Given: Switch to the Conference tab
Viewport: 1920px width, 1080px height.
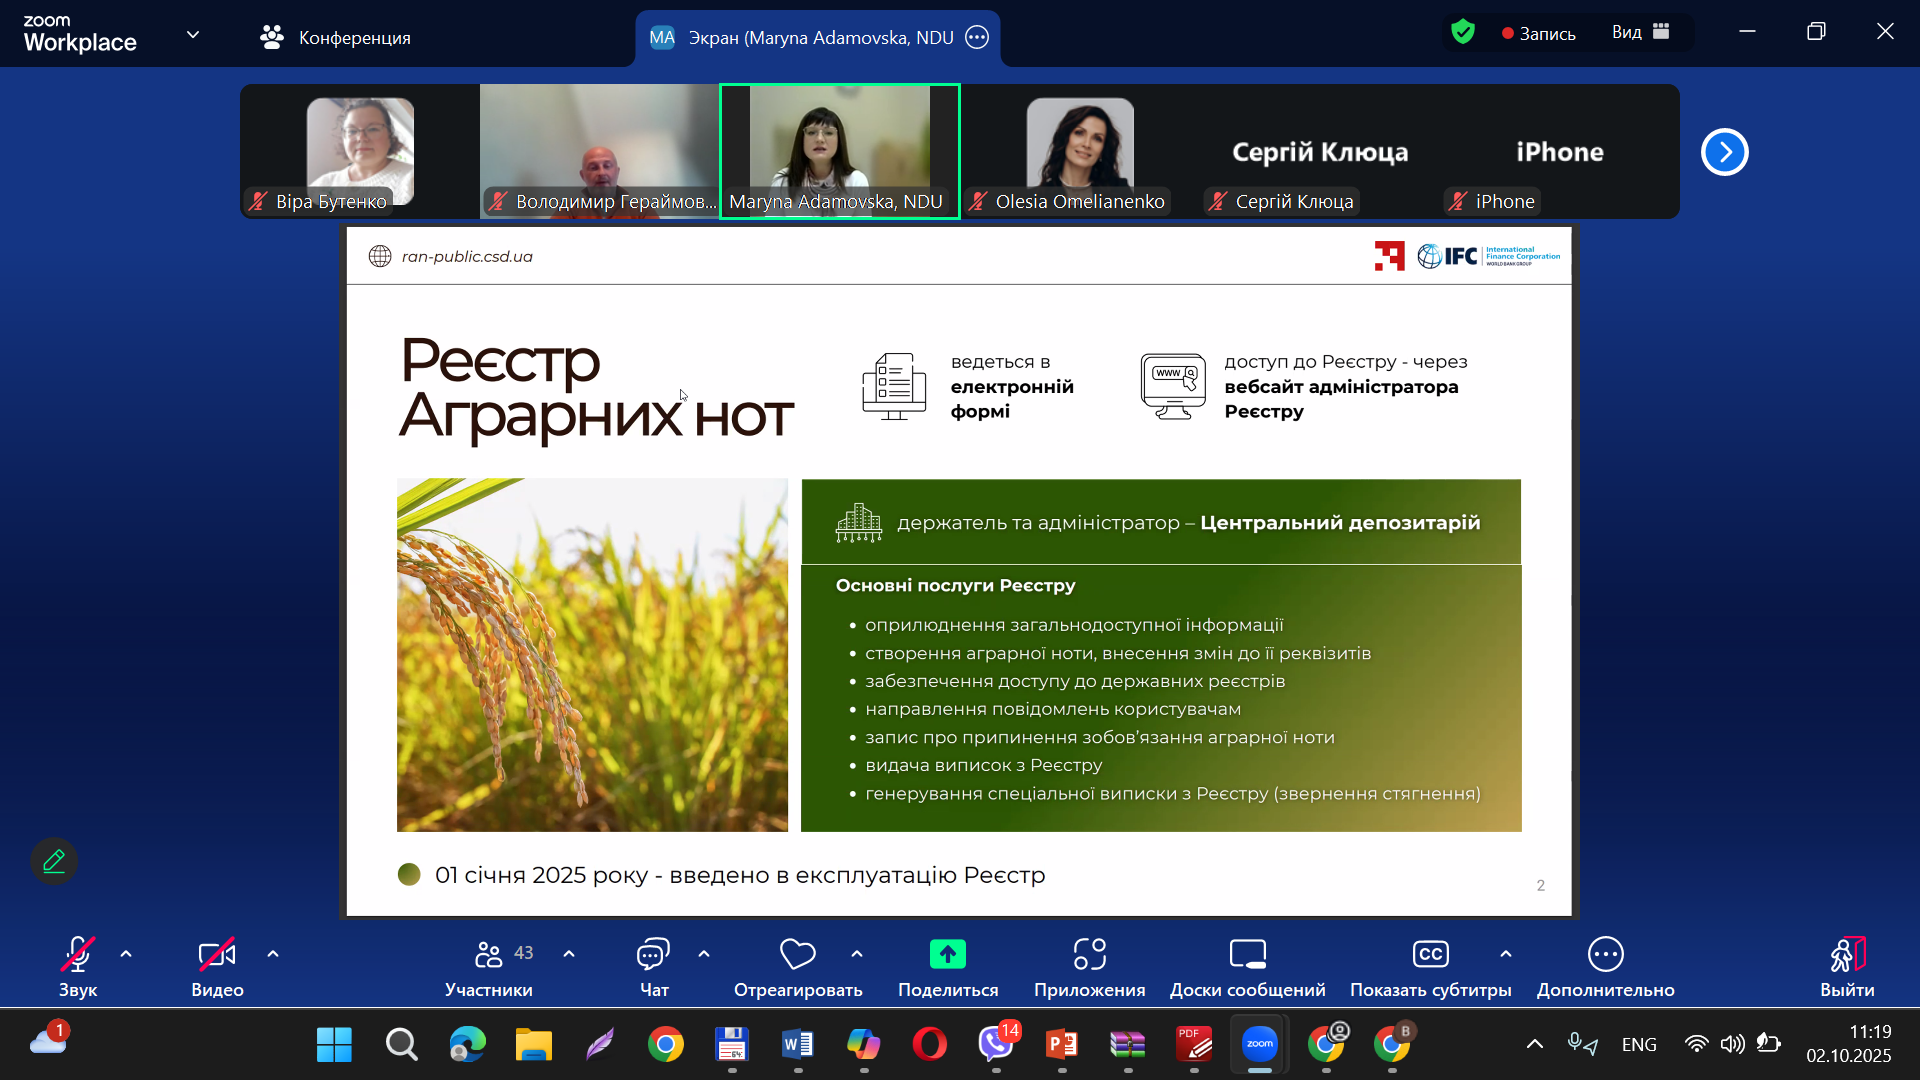Looking at the screenshot, I should (336, 37).
